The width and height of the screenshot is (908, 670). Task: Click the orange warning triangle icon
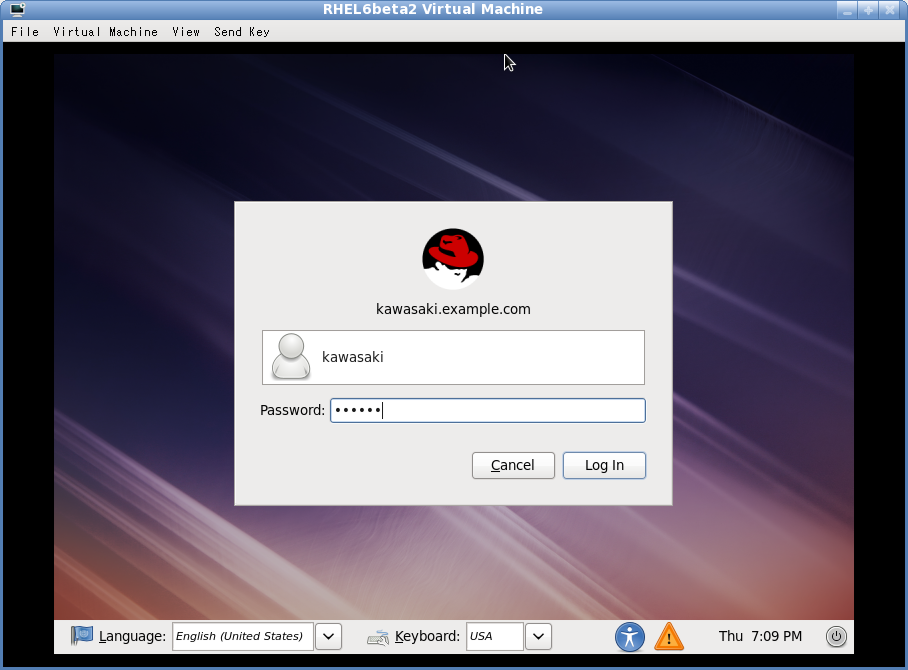(x=669, y=637)
